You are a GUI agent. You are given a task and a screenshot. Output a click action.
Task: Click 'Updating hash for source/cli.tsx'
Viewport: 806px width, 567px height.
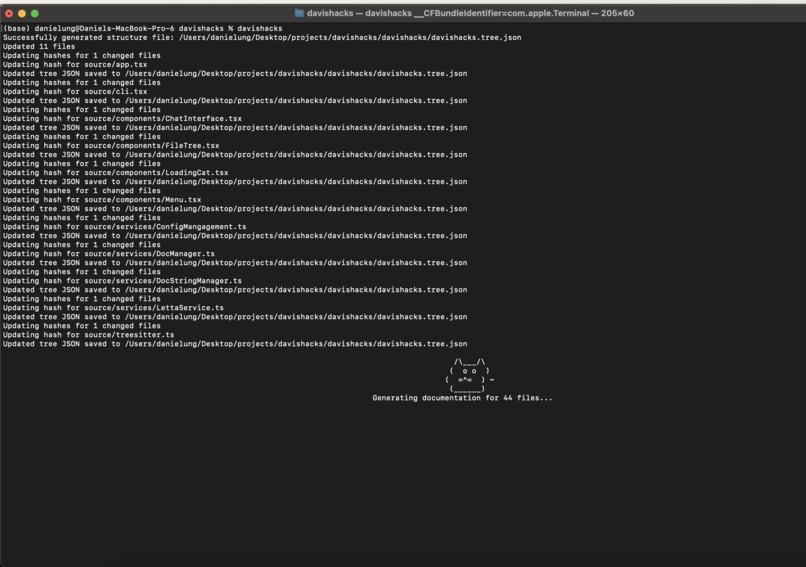[x=75, y=92]
